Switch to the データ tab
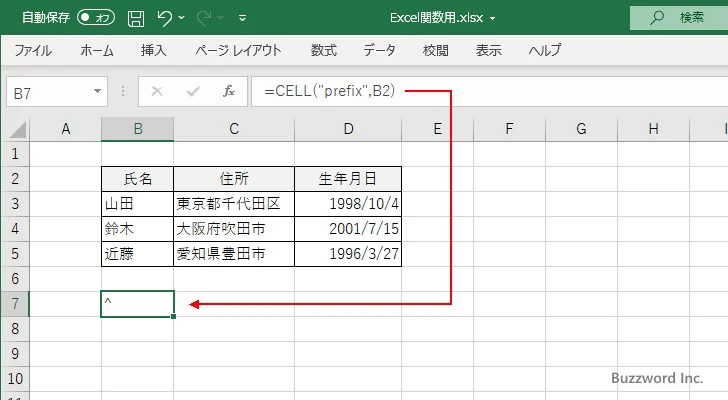 (x=379, y=50)
